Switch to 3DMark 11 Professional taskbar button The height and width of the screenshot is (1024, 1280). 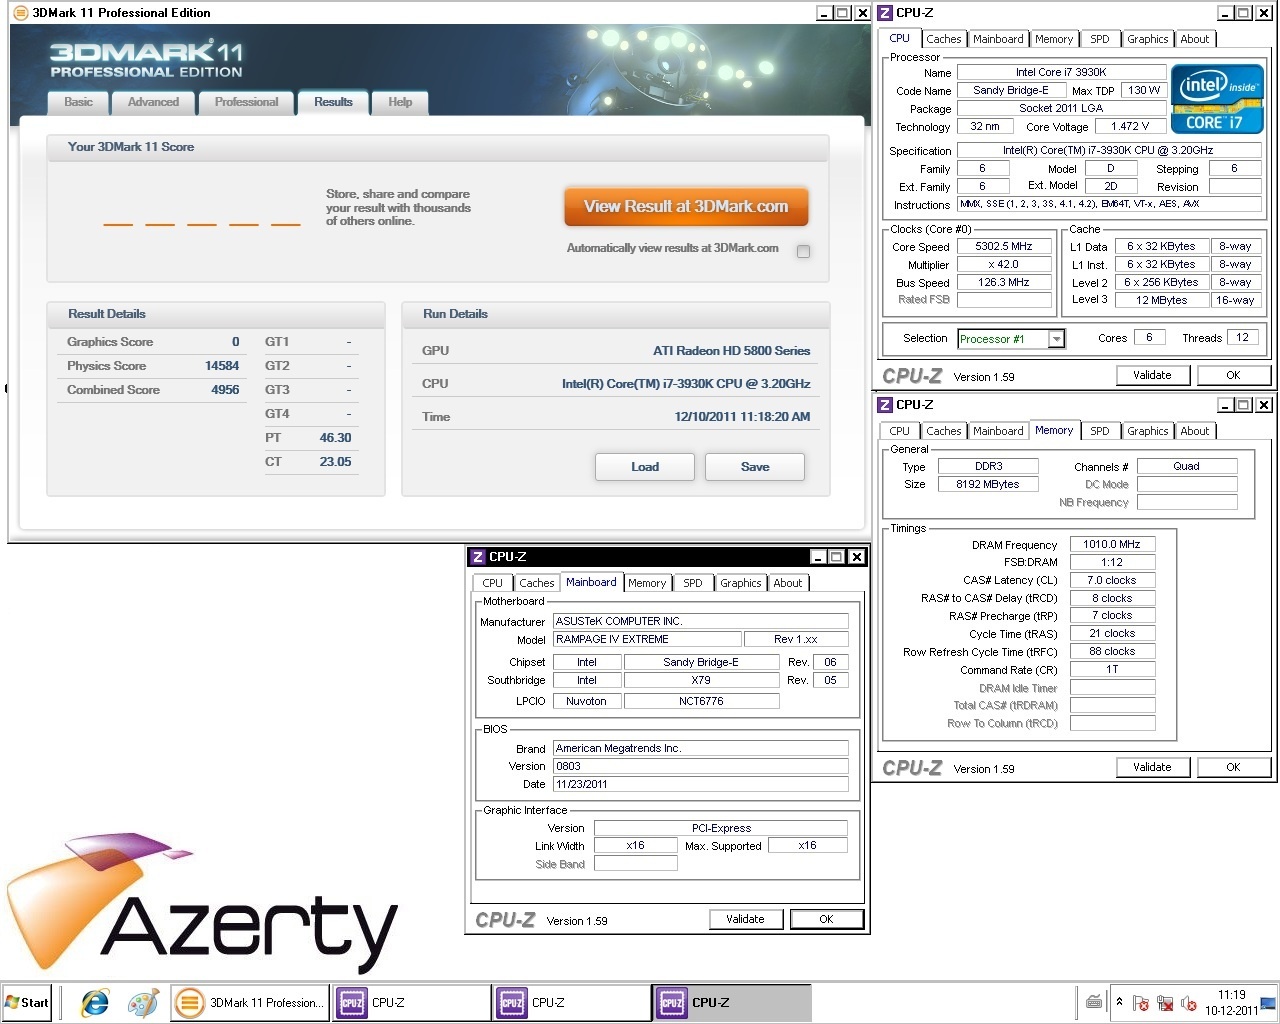(251, 1002)
